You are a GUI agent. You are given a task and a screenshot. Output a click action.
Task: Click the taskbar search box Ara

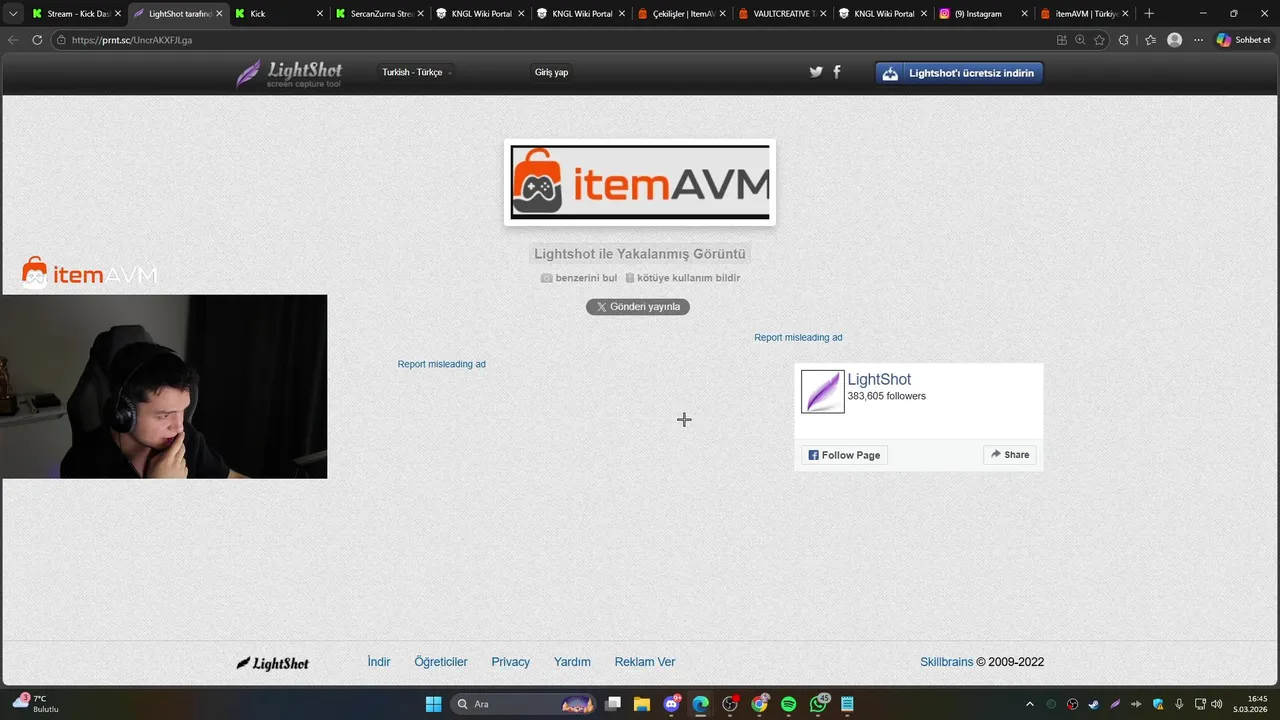[x=525, y=704]
